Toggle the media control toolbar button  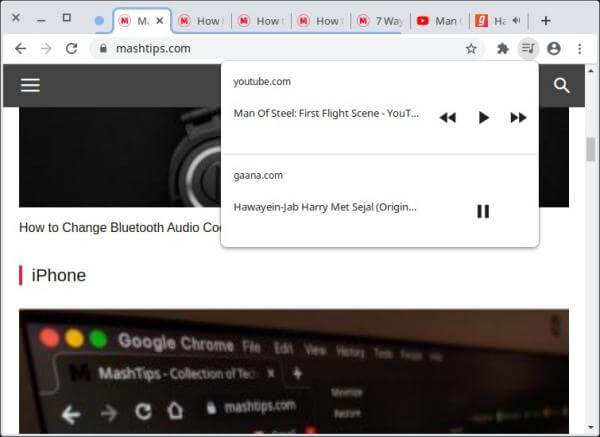pyautogui.click(x=528, y=49)
